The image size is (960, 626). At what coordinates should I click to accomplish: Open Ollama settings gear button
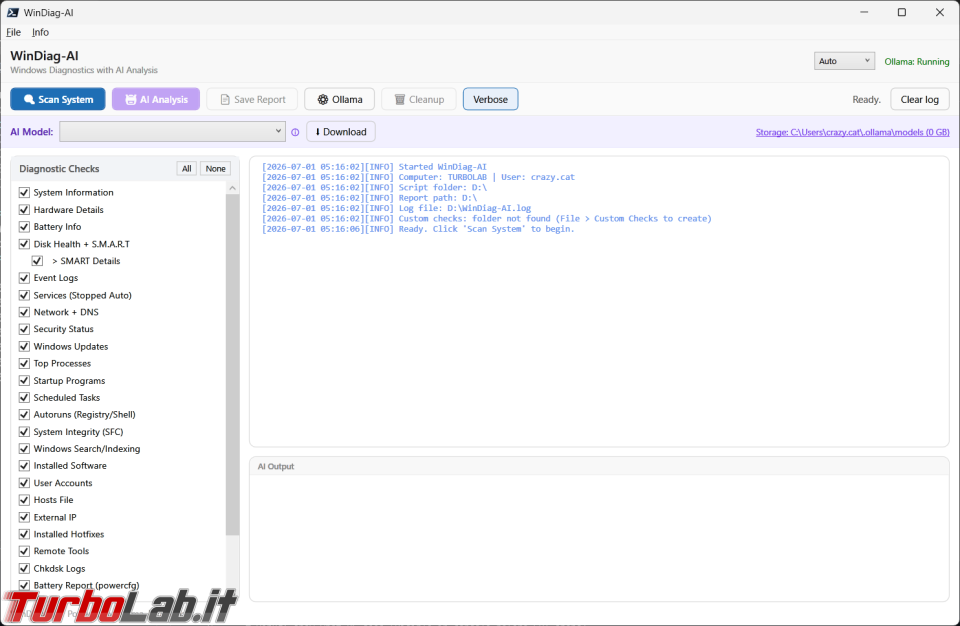point(340,99)
